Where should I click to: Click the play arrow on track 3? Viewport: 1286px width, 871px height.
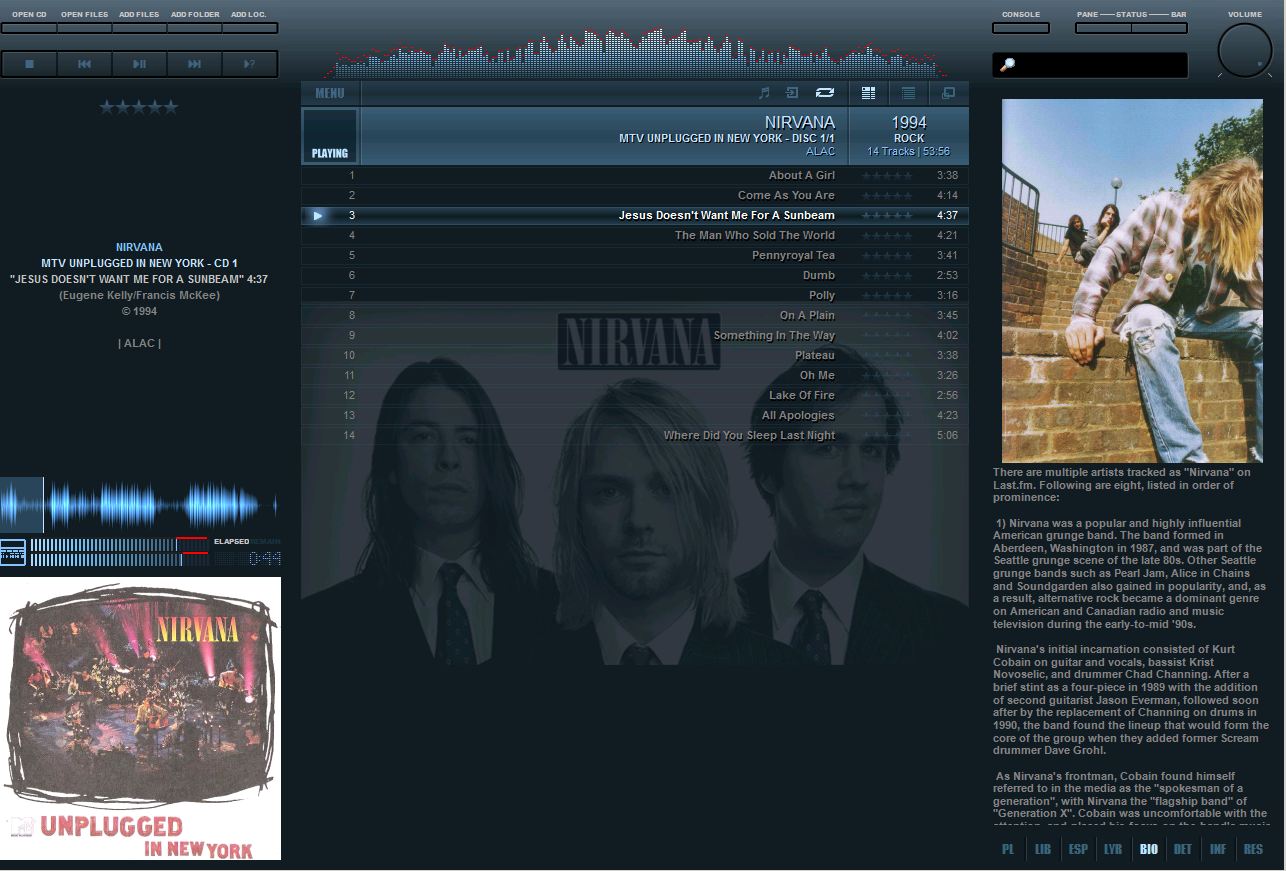(x=318, y=215)
